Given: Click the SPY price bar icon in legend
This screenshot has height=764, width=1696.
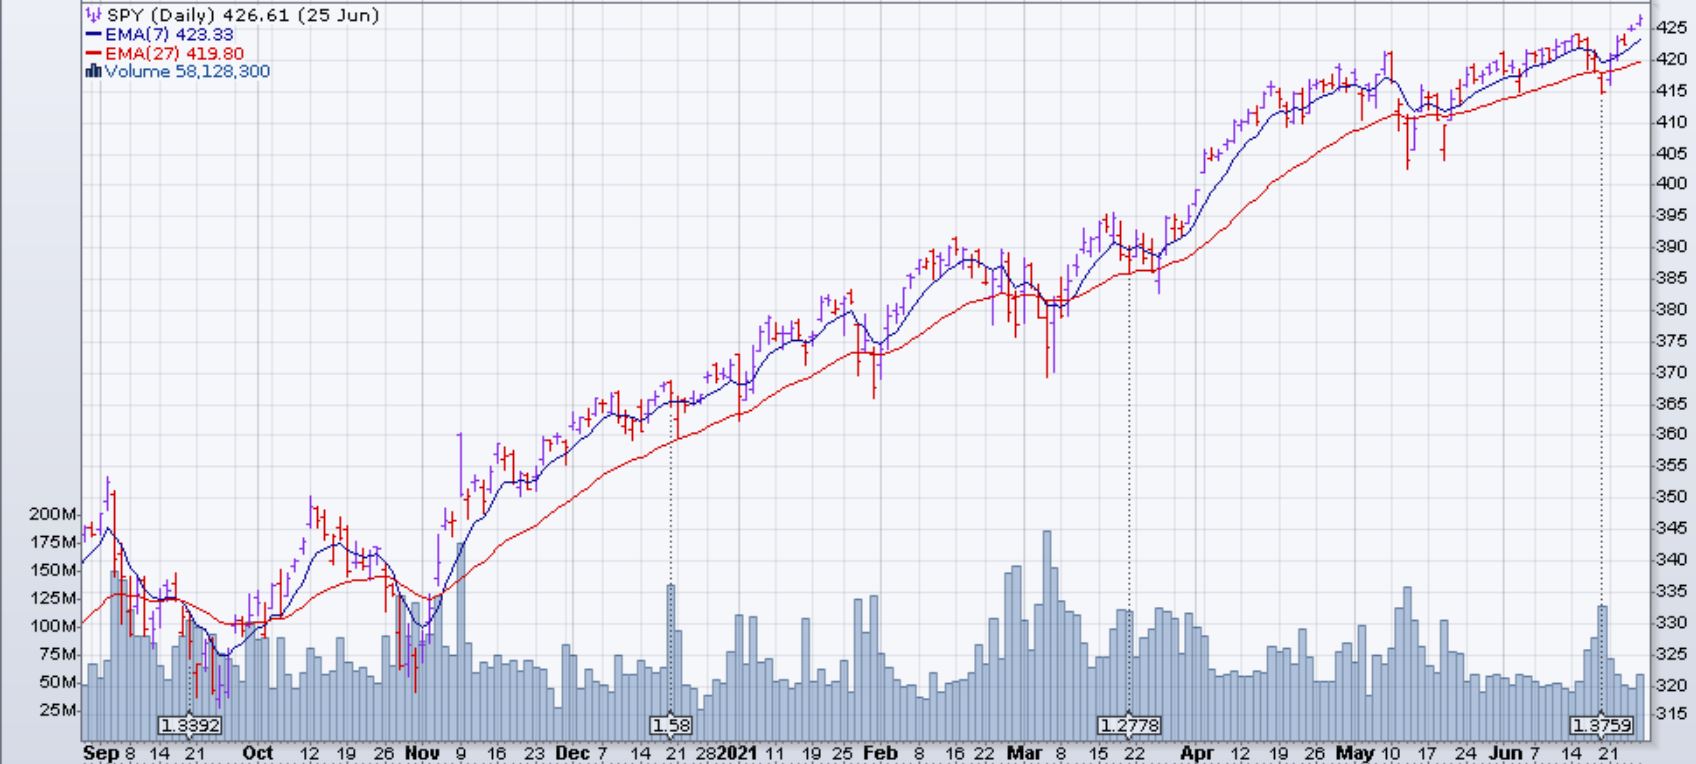Looking at the screenshot, I should point(93,16).
